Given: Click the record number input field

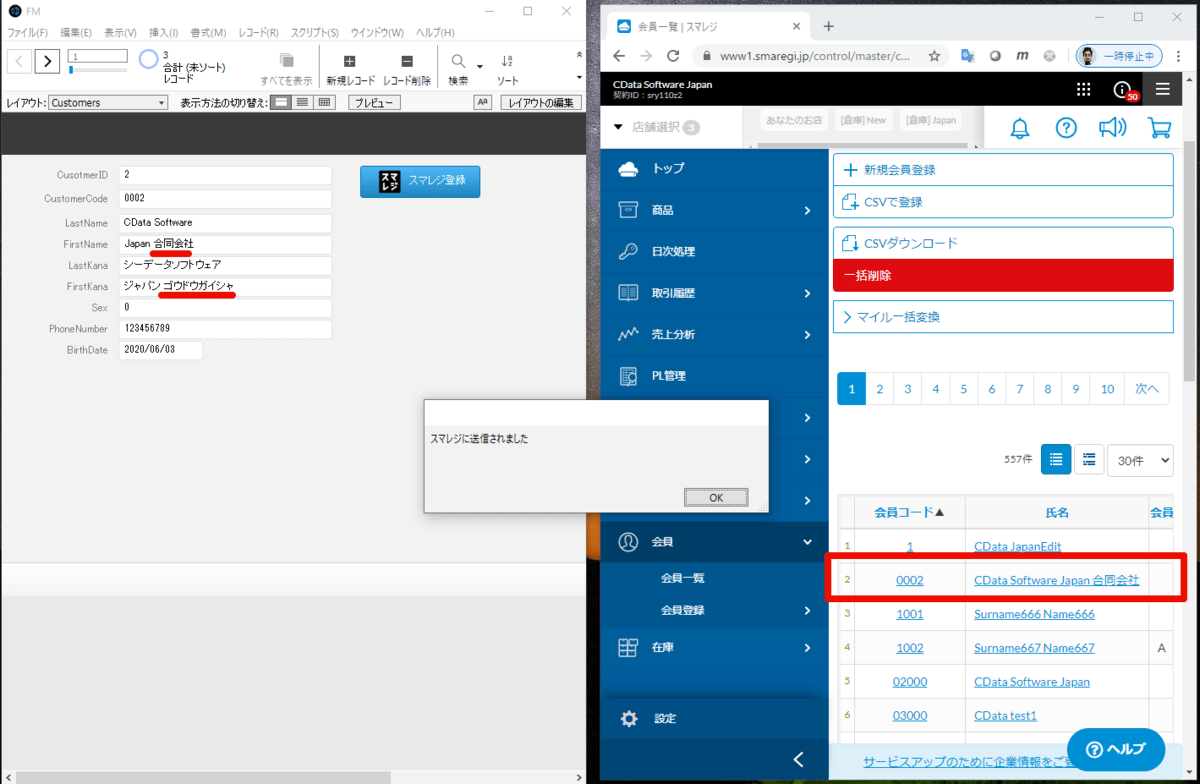Looking at the screenshot, I should [x=97, y=56].
